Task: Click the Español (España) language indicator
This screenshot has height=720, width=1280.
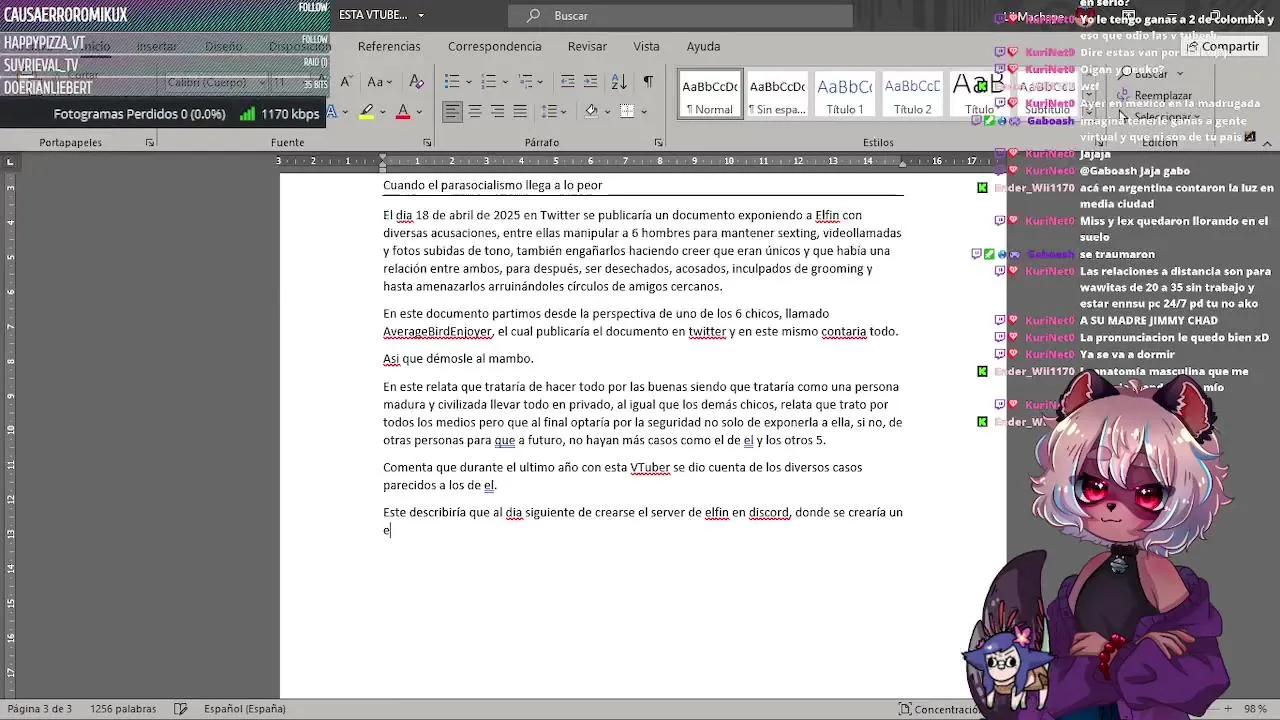Action: 245,709
